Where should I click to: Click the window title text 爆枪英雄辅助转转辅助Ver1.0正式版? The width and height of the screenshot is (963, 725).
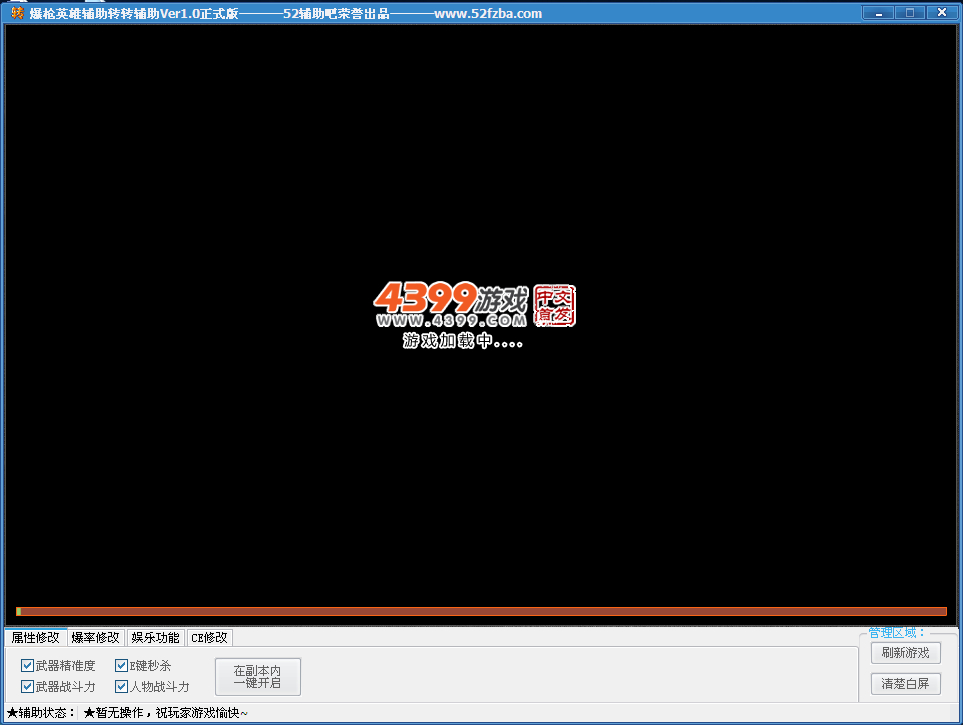point(134,14)
